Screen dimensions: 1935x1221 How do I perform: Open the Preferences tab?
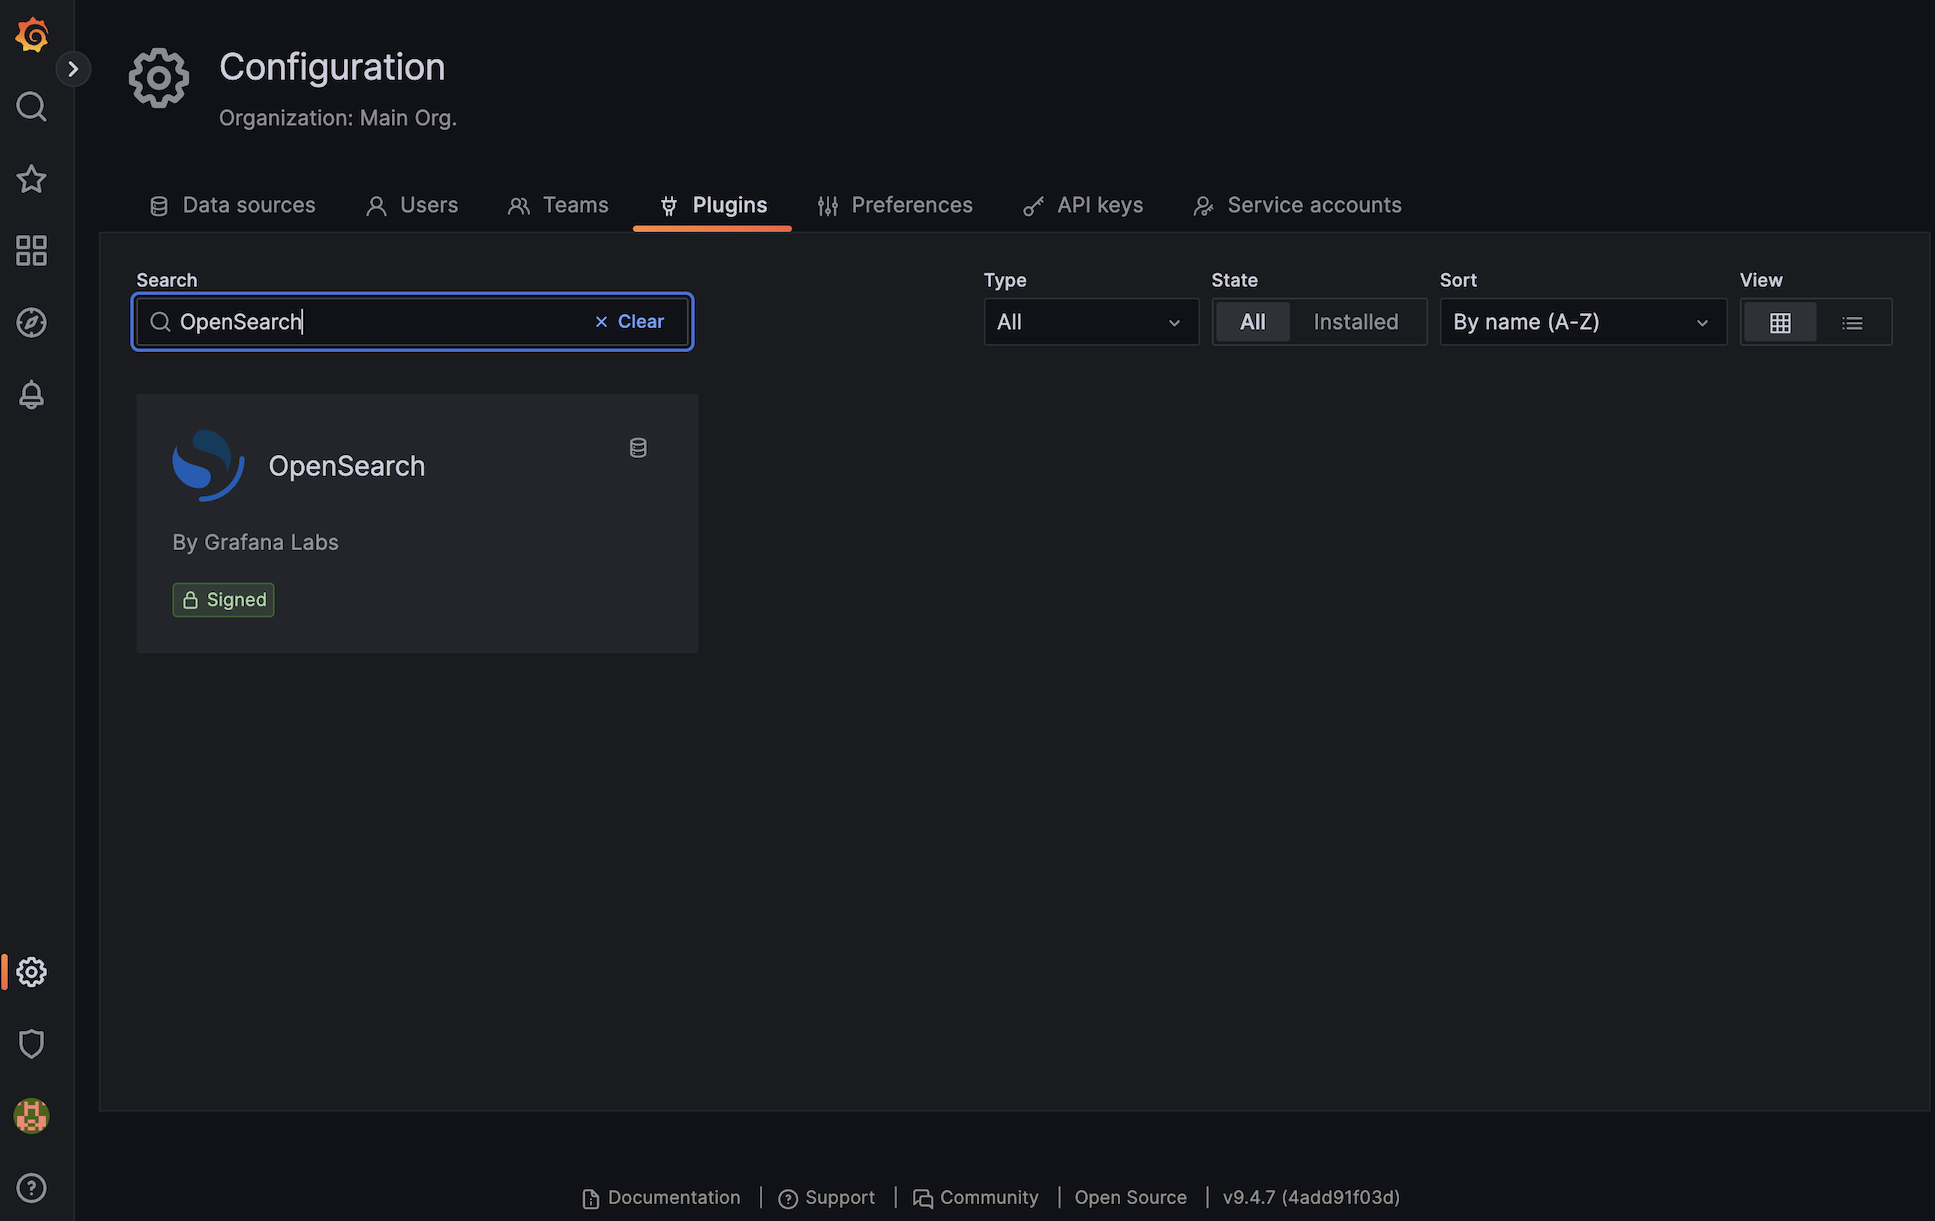[895, 205]
